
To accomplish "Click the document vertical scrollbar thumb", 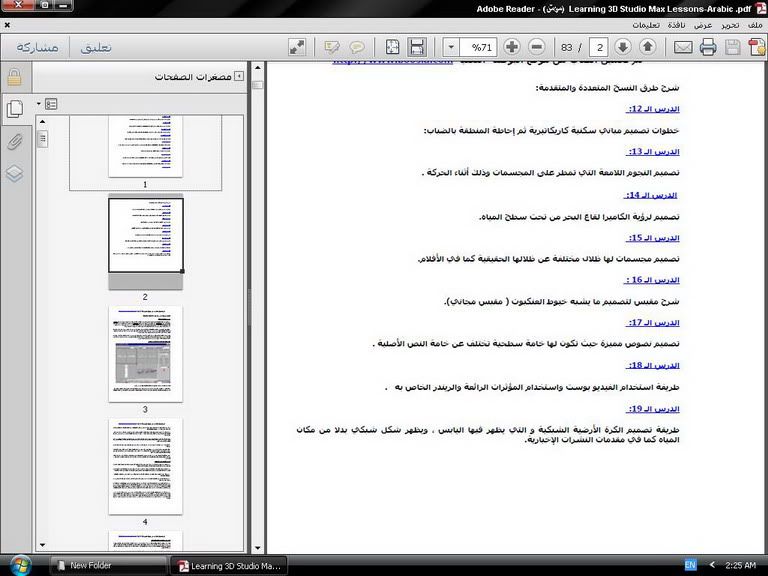I will coord(258,85).
